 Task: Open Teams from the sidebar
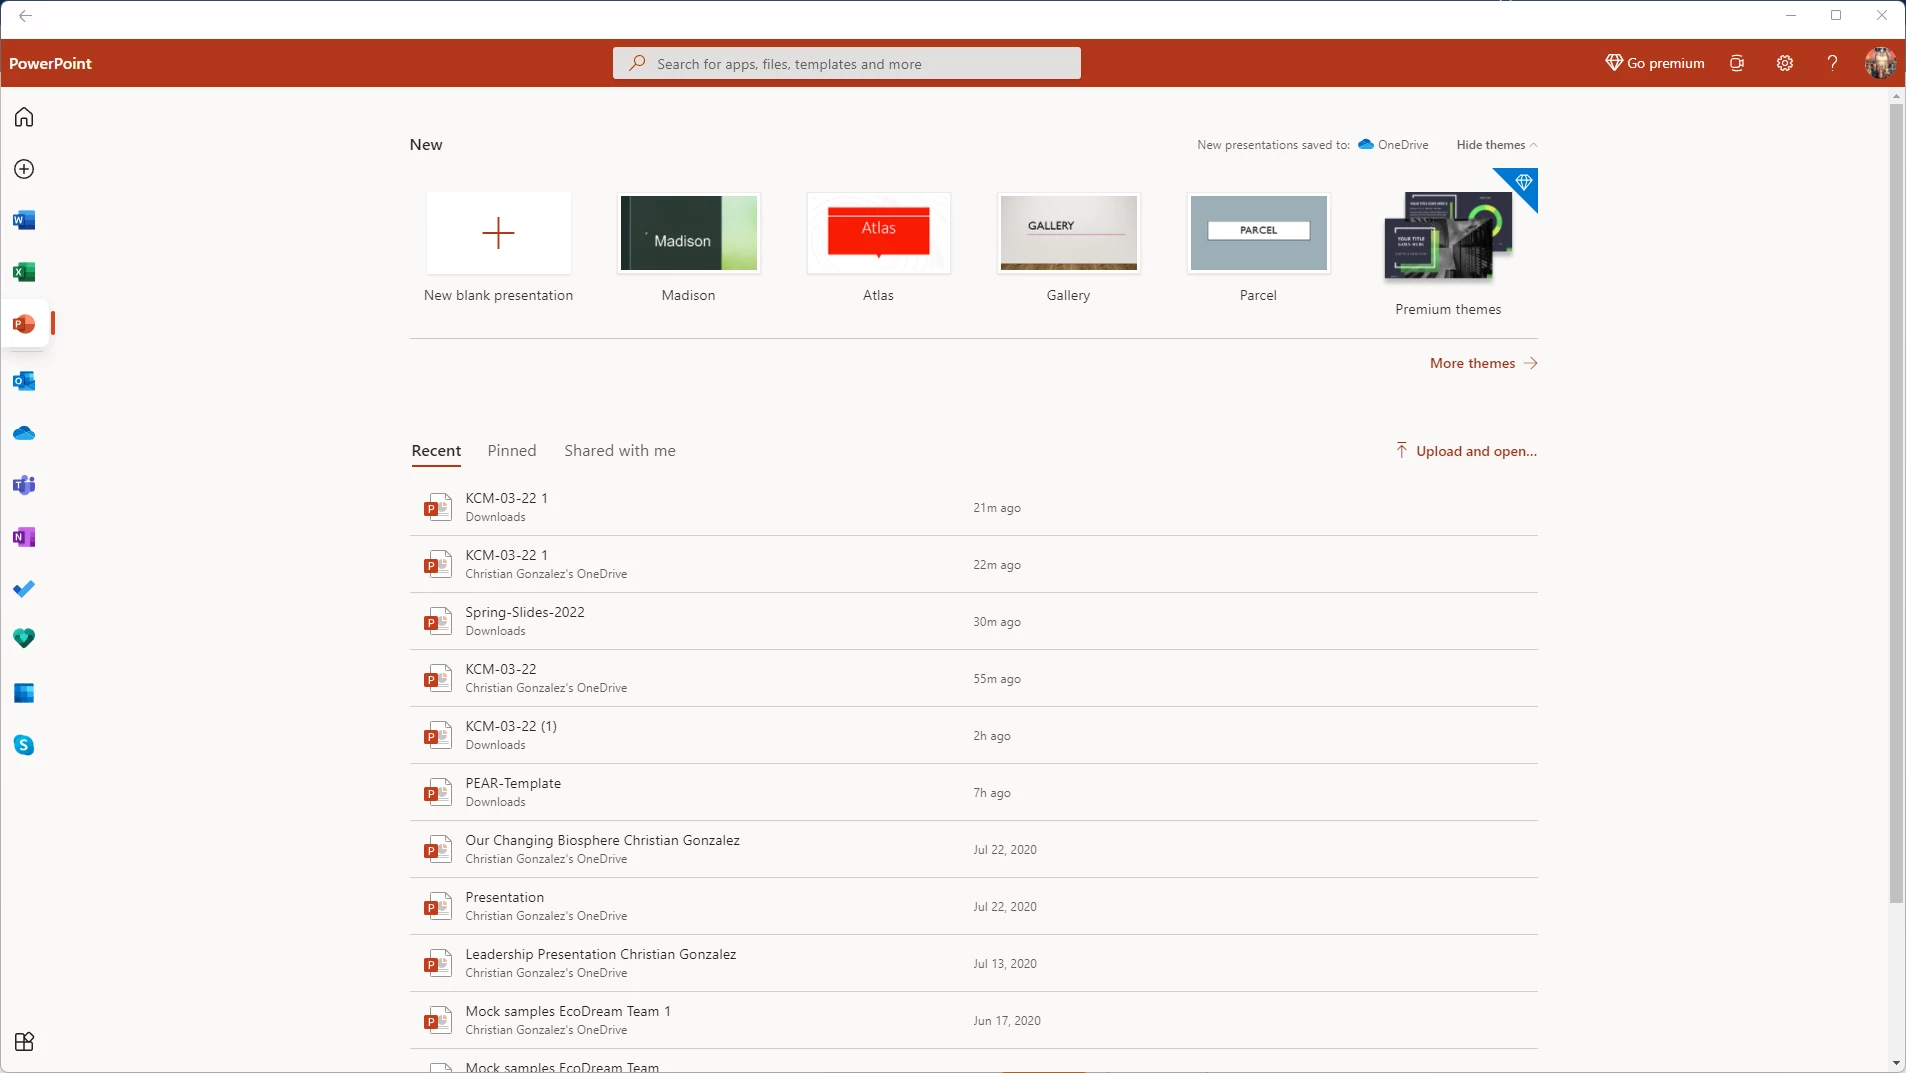[24, 485]
